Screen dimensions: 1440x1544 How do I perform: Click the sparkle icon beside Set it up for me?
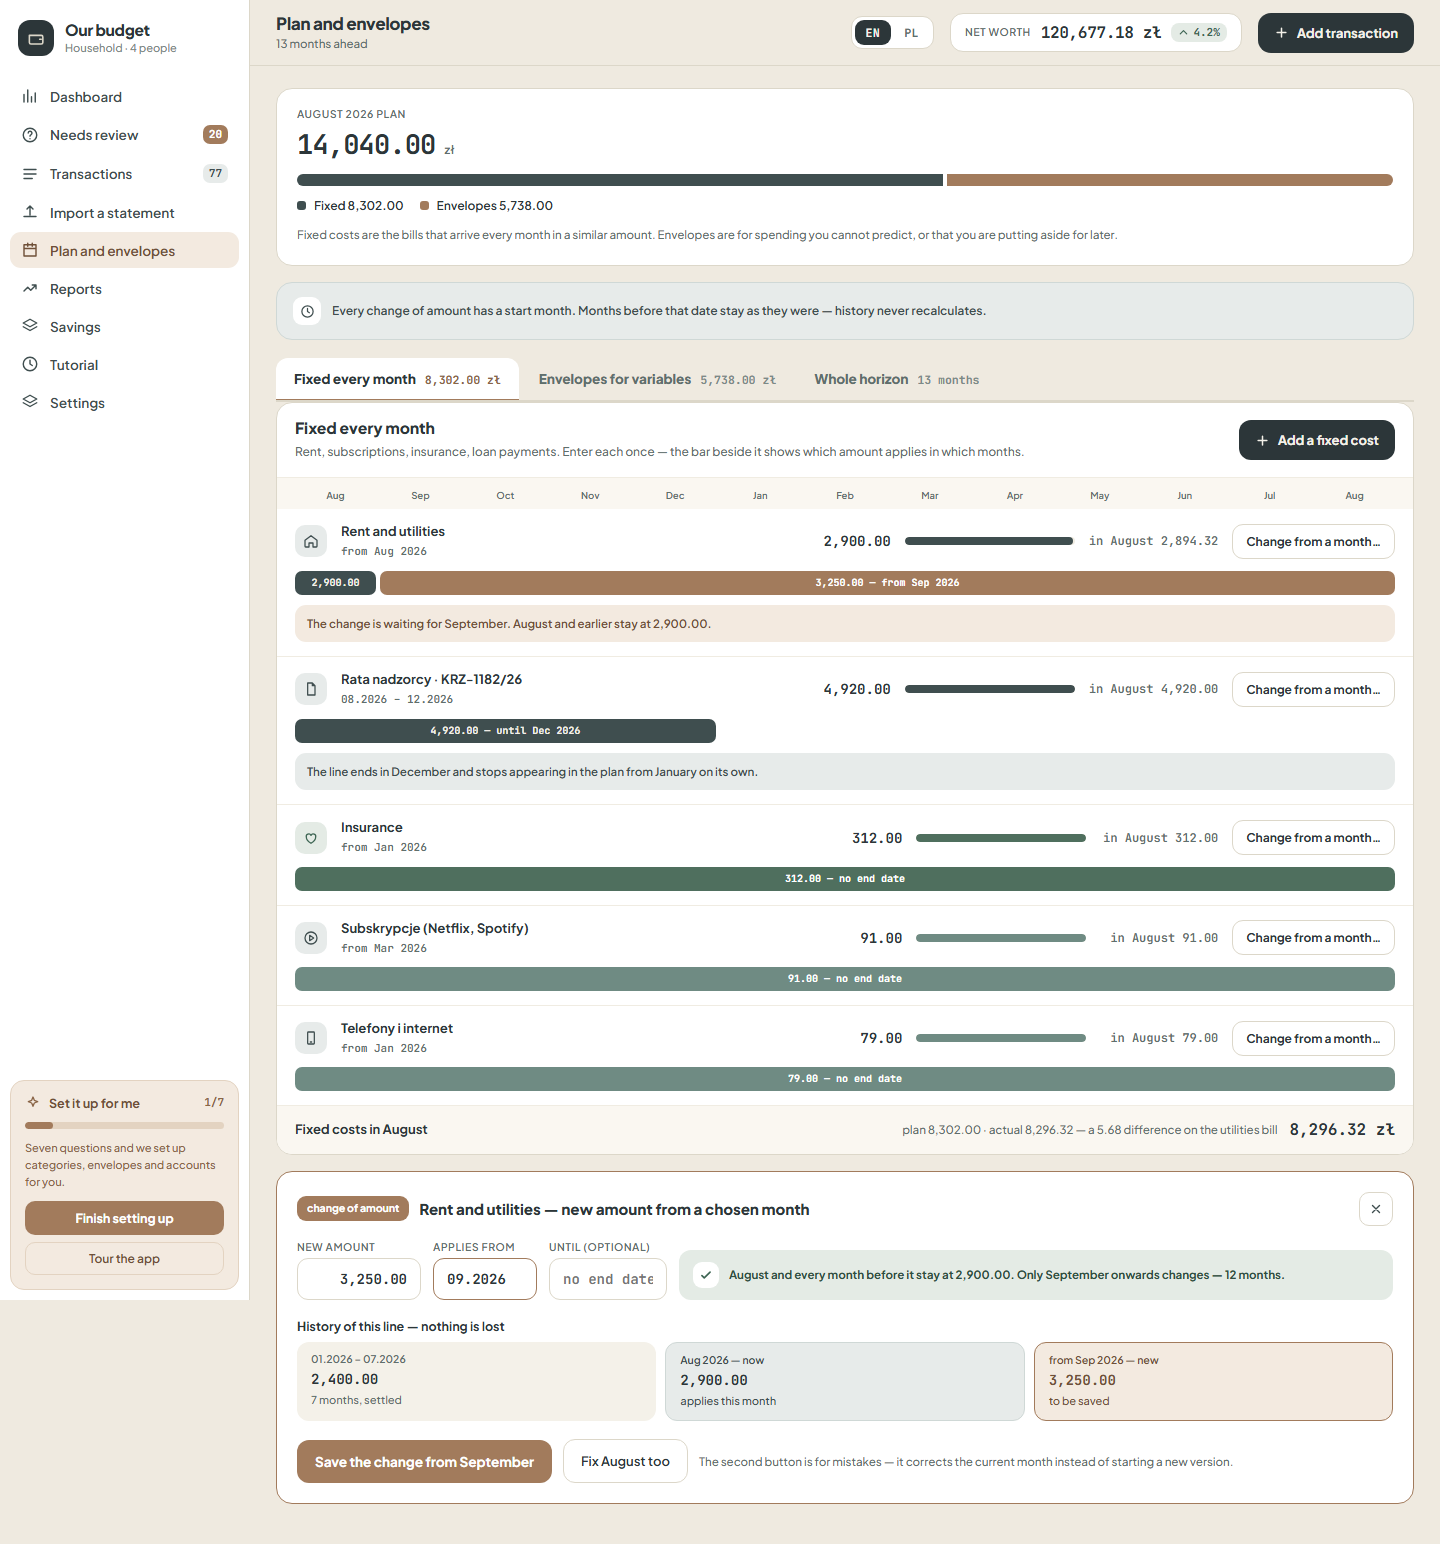33,1102
